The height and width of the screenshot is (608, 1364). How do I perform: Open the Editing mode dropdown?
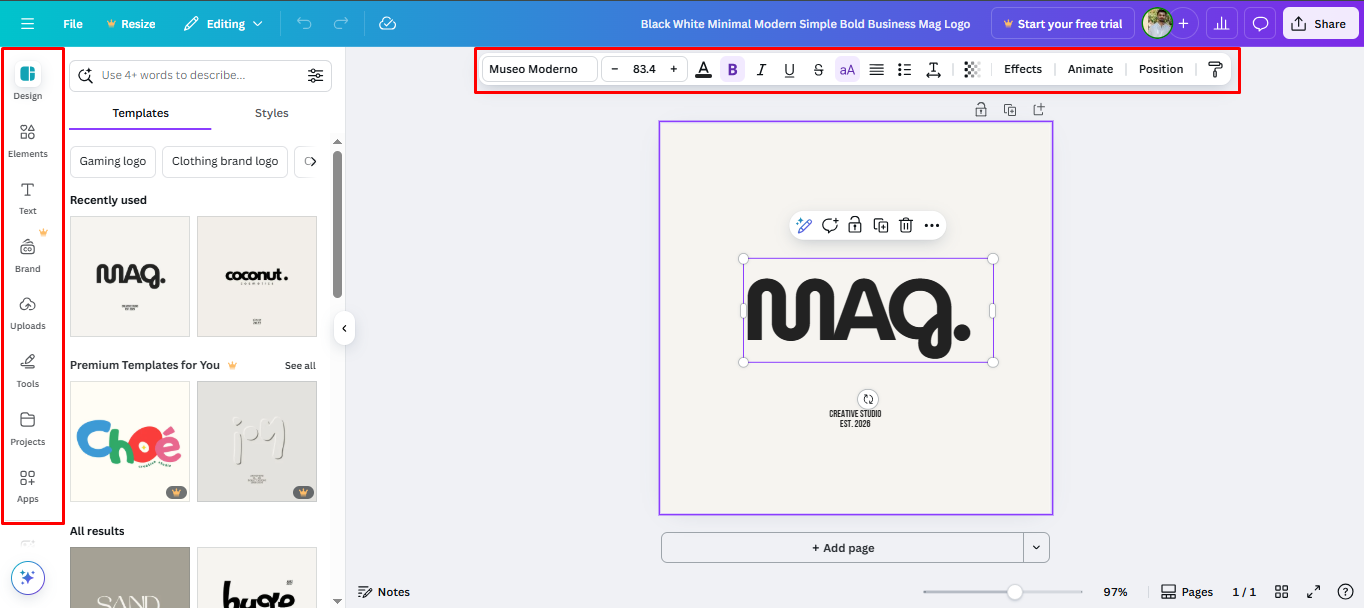coord(223,22)
